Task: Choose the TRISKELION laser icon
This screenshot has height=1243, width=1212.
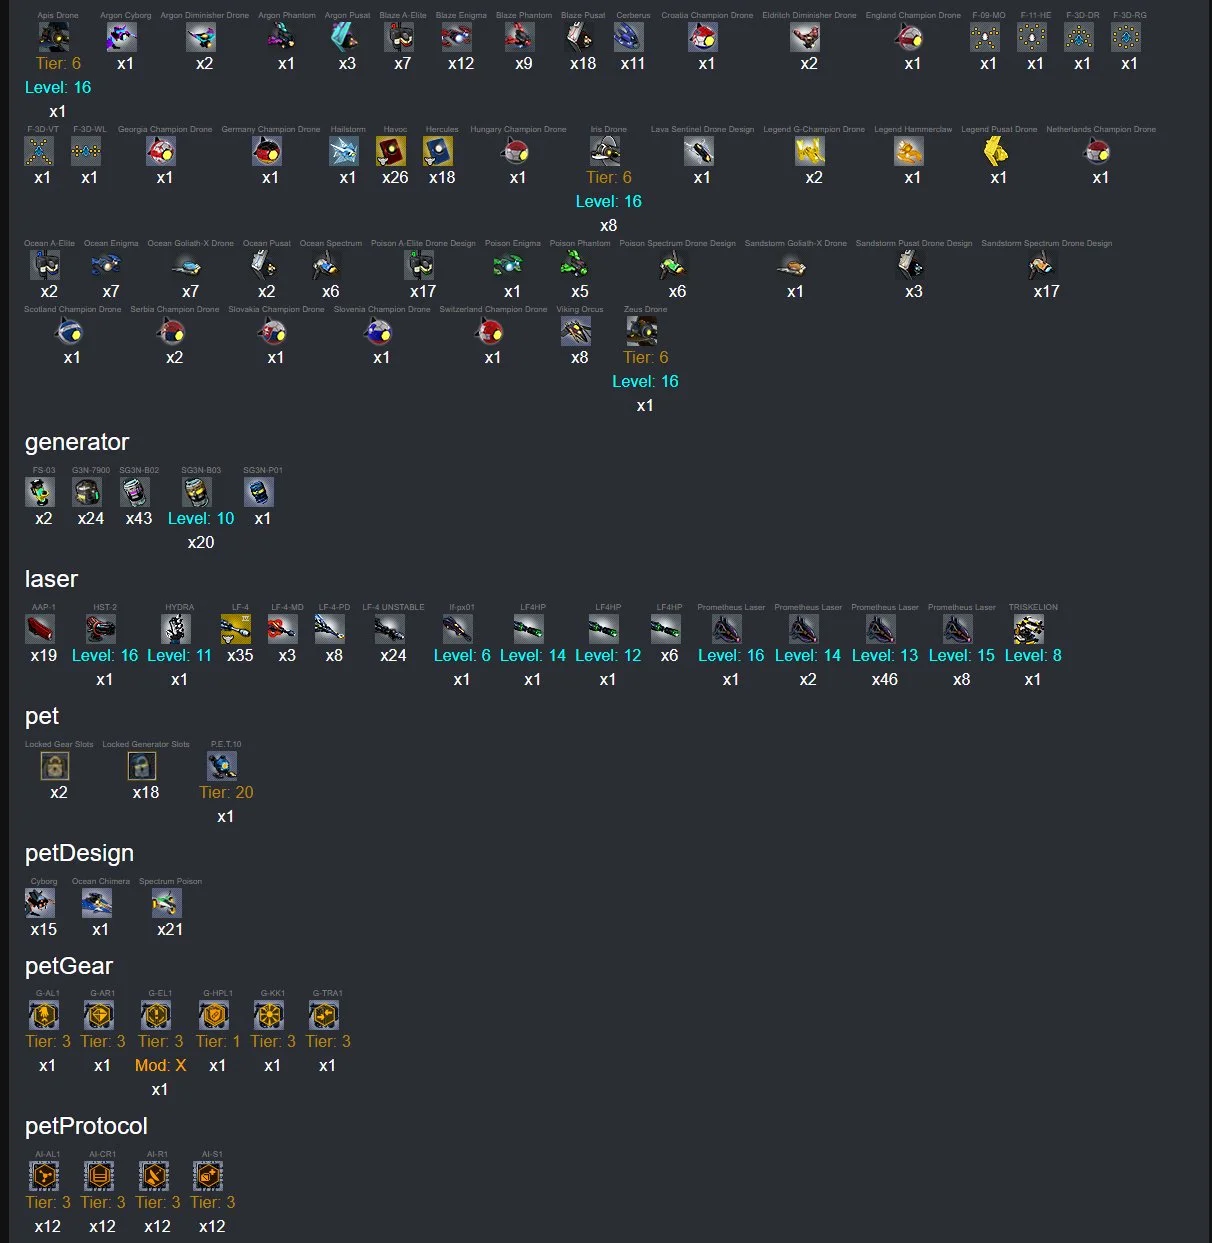Action: click(1030, 630)
